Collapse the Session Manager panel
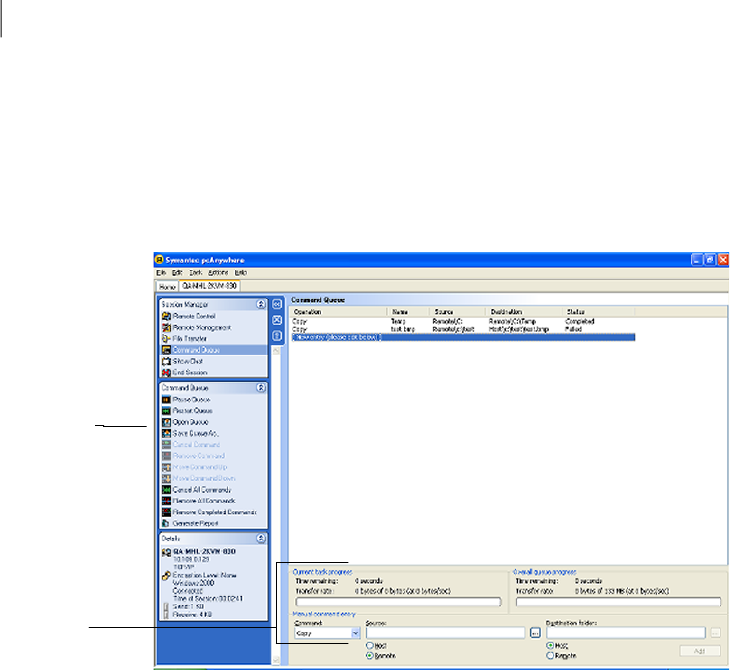Image resolution: width=730 pixels, height=670 pixels. [261, 304]
